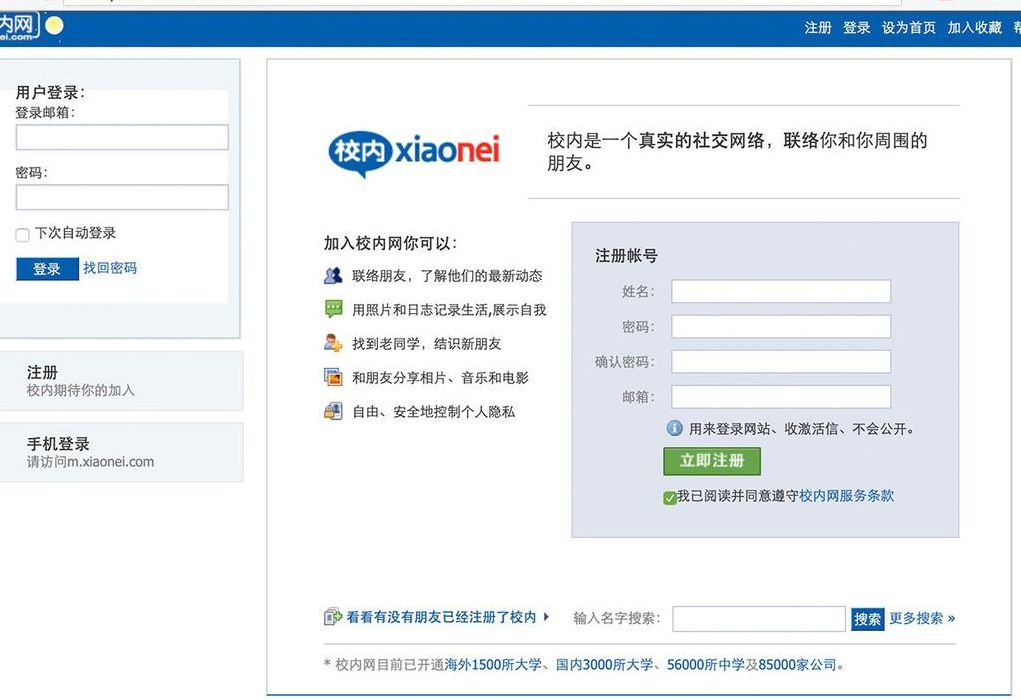Click the green 立即注册 button
Viewport: 1021px width, 700px height.
tap(712, 461)
